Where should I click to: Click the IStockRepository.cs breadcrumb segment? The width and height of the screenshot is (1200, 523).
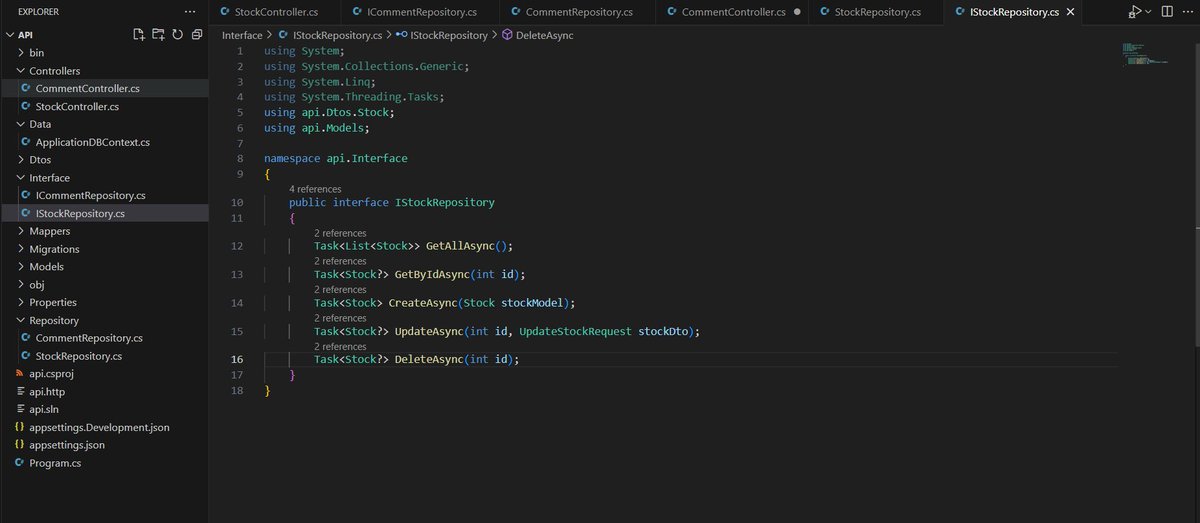click(337, 35)
